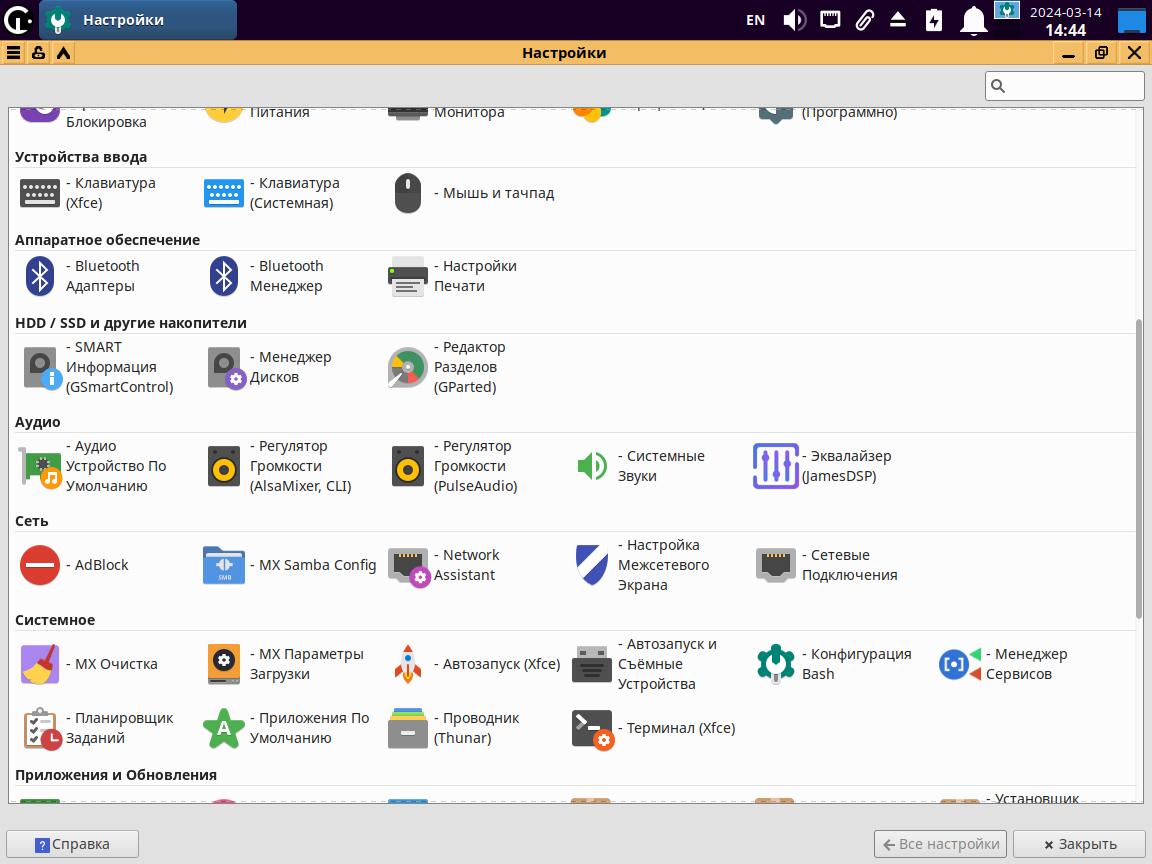
Task: Click the clipboard paperclip tray icon
Action: pyautogui.click(x=865, y=20)
